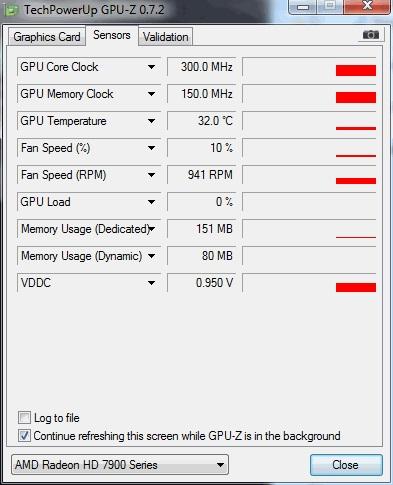Open the AMD Radeon HD 7900 Series selector
The height and width of the screenshot is (485, 393).
pyautogui.click(x=120, y=465)
